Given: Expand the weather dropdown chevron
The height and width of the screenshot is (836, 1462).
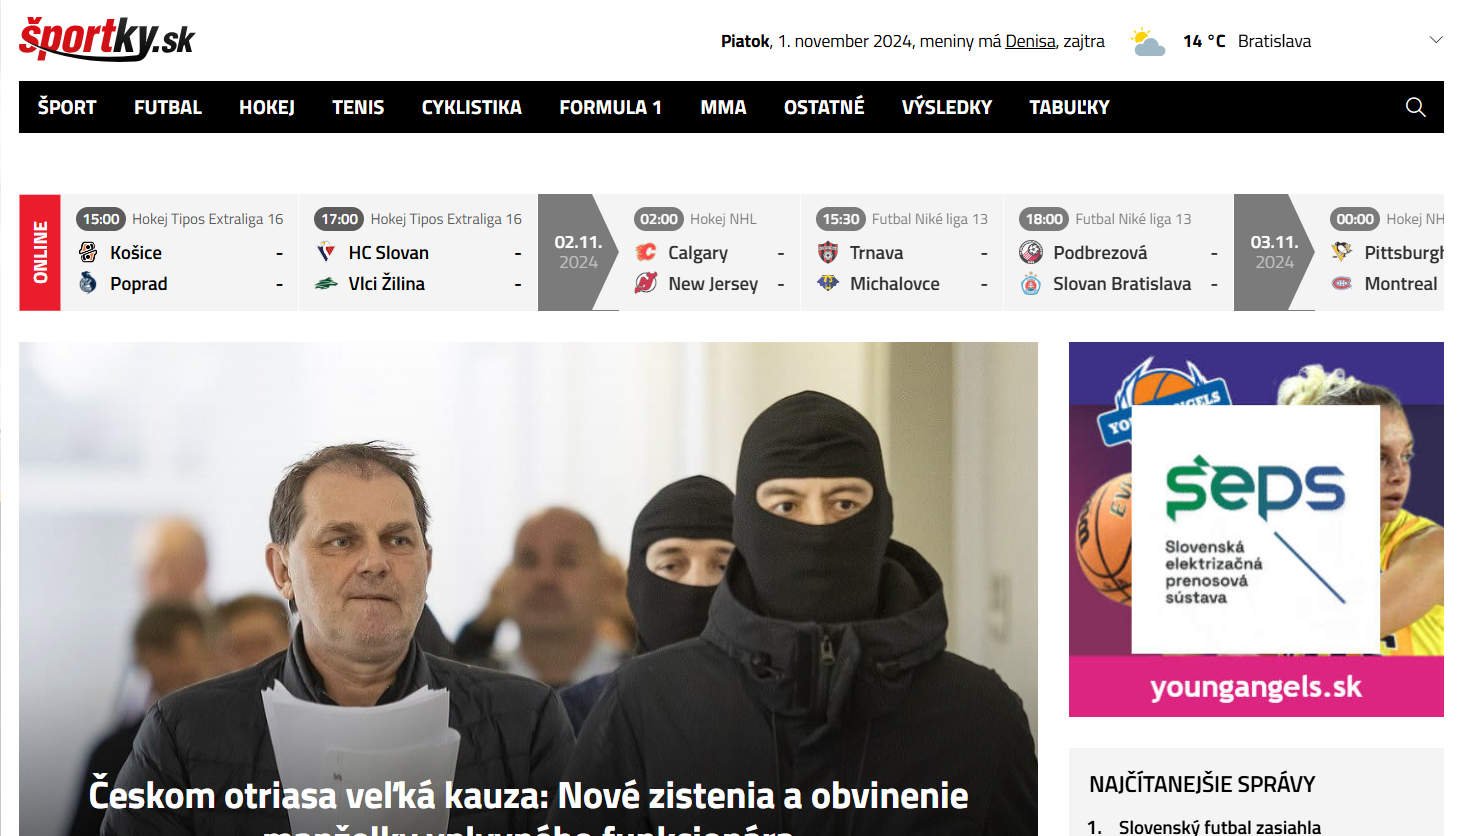Looking at the screenshot, I should (1436, 41).
